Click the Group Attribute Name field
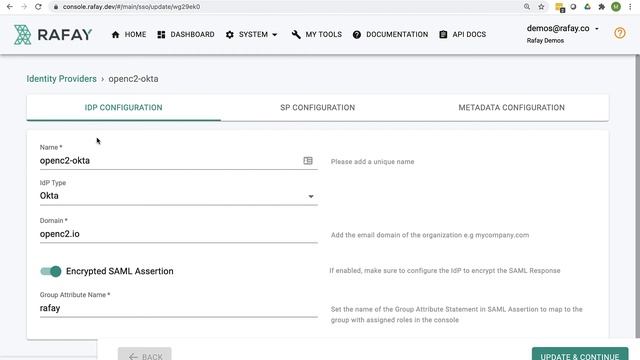Viewport: 640px width, 360px height. (x=178, y=309)
